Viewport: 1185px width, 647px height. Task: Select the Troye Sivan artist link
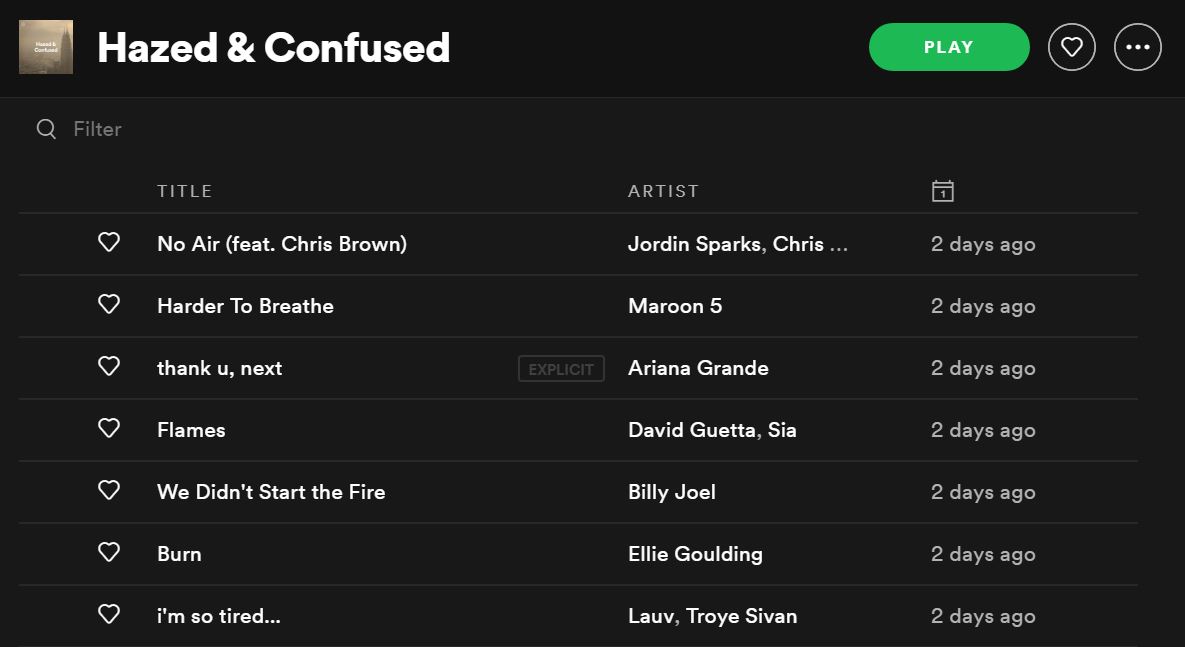pos(742,616)
